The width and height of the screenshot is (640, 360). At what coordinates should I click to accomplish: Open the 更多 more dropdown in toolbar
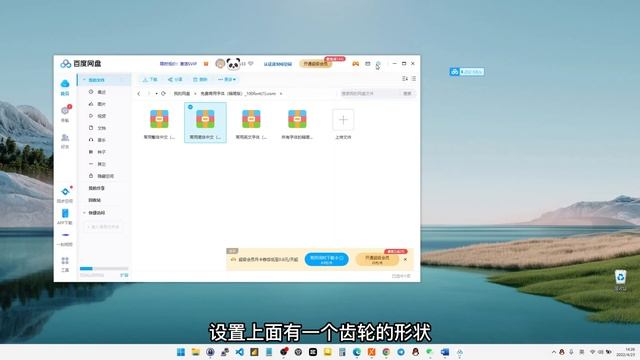(x=227, y=79)
